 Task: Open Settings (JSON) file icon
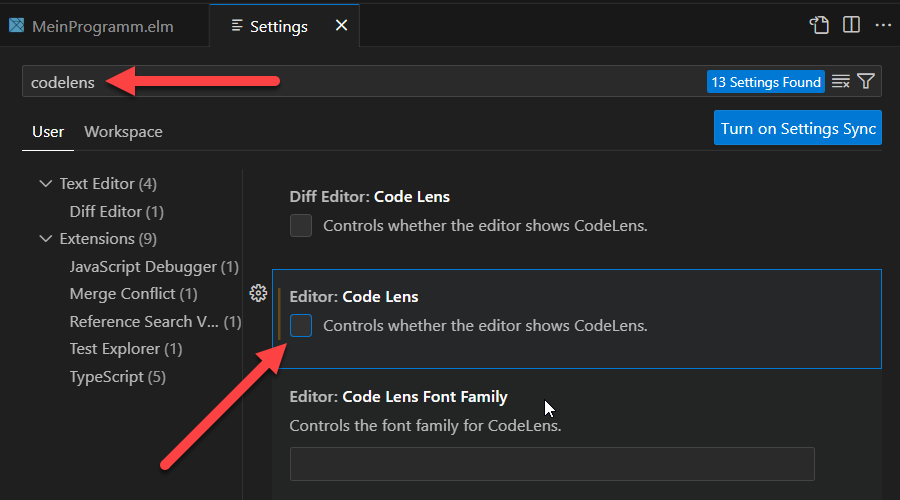tap(819, 25)
